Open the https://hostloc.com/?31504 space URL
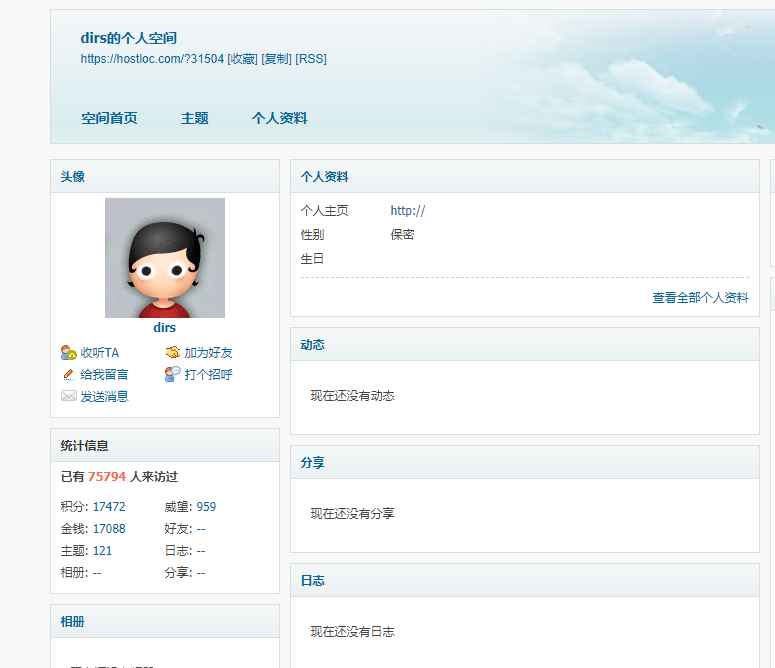 tap(152, 59)
